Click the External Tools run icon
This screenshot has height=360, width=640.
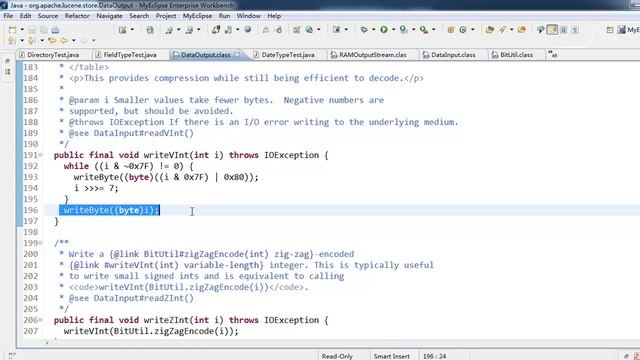[424, 29]
